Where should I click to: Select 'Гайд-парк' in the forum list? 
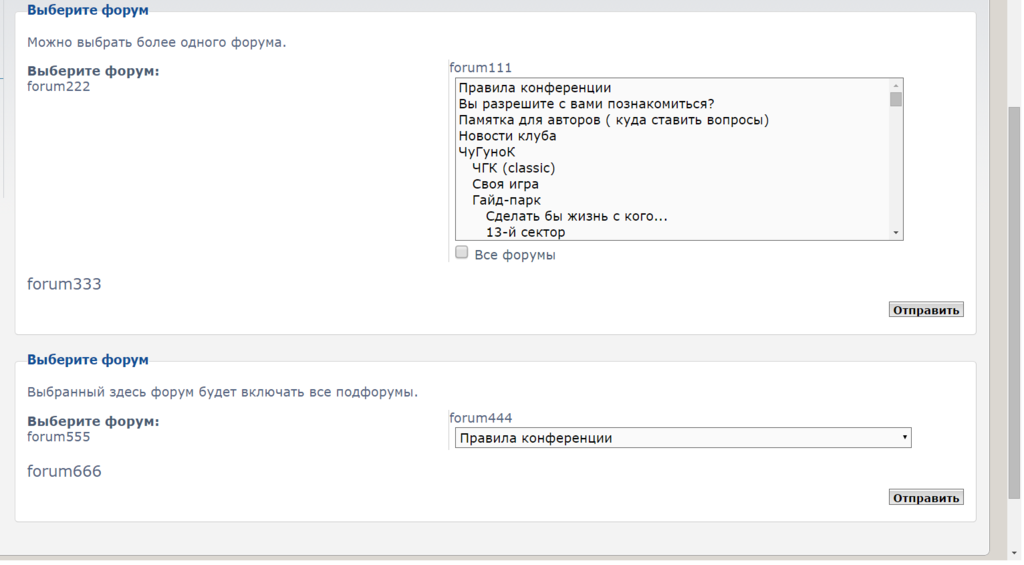pos(506,200)
